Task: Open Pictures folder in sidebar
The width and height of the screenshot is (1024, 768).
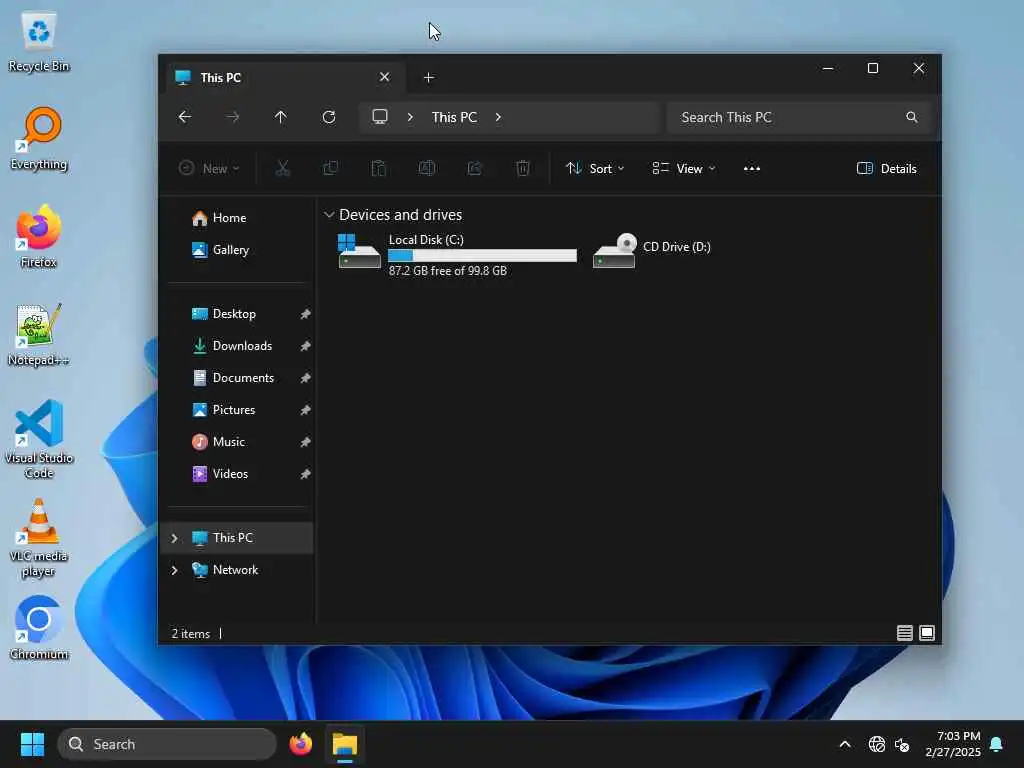Action: pyautogui.click(x=233, y=409)
